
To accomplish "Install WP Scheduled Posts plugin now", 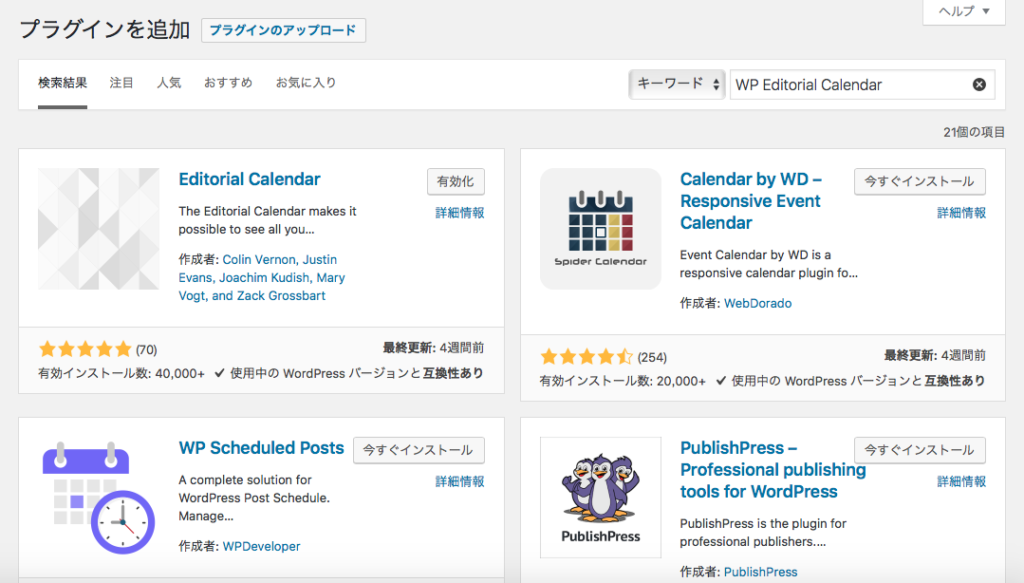I will (x=419, y=450).
